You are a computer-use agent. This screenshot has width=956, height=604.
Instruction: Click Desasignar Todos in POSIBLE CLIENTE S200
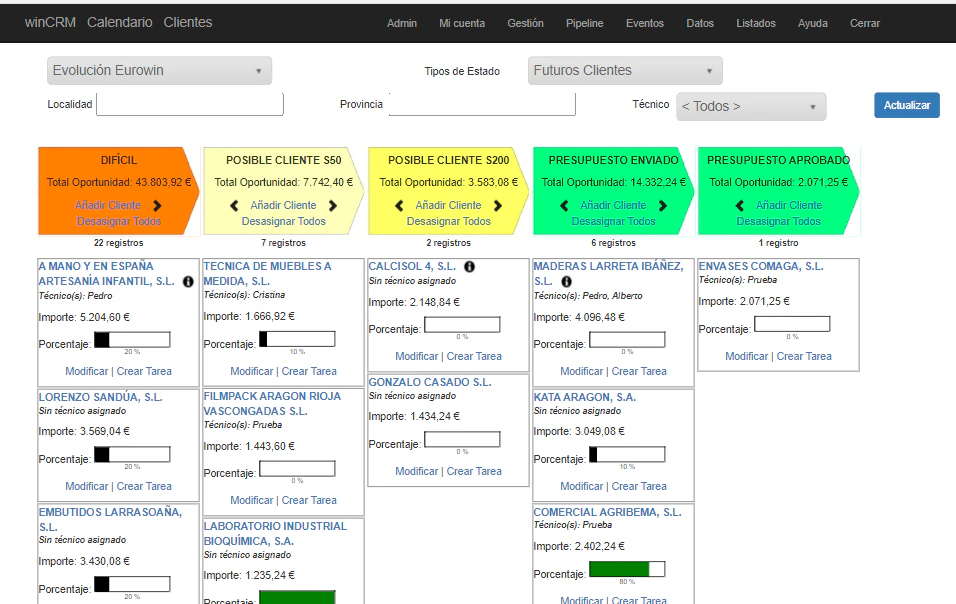click(x=449, y=221)
